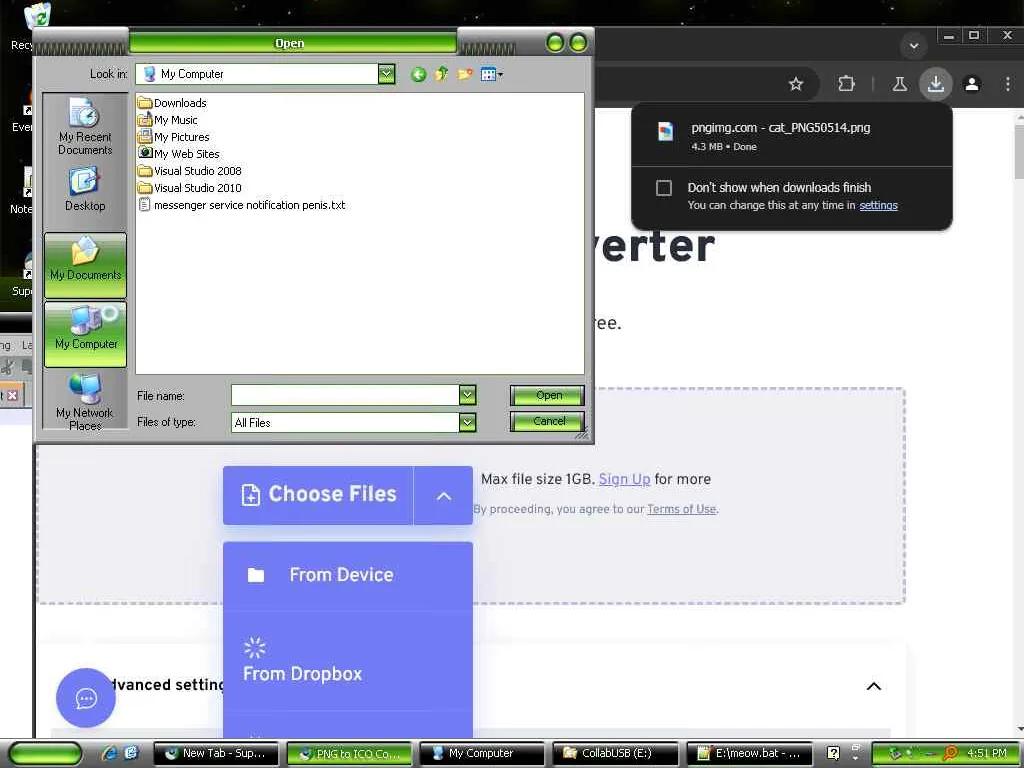The image size is (1024, 768).
Task: Click the taskbar clock showing 4:51 PM
Action: (987, 754)
